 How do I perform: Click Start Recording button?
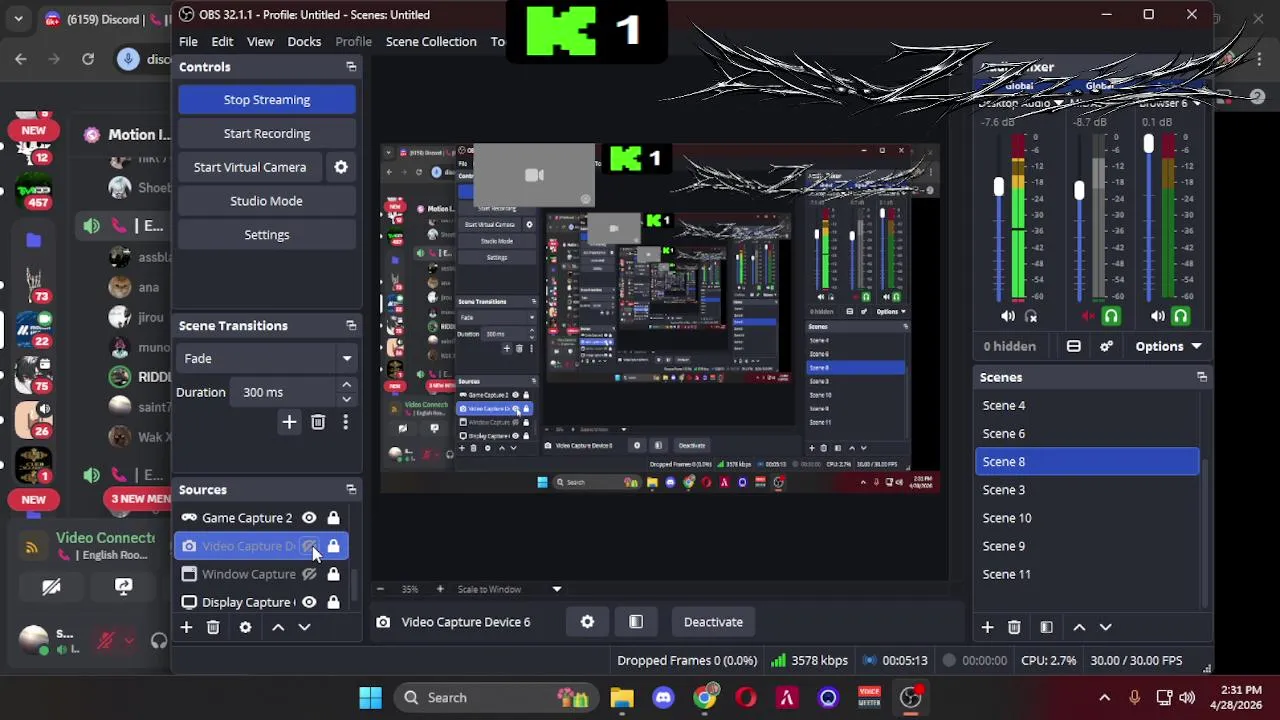pyautogui.click(x=266, y=133)
